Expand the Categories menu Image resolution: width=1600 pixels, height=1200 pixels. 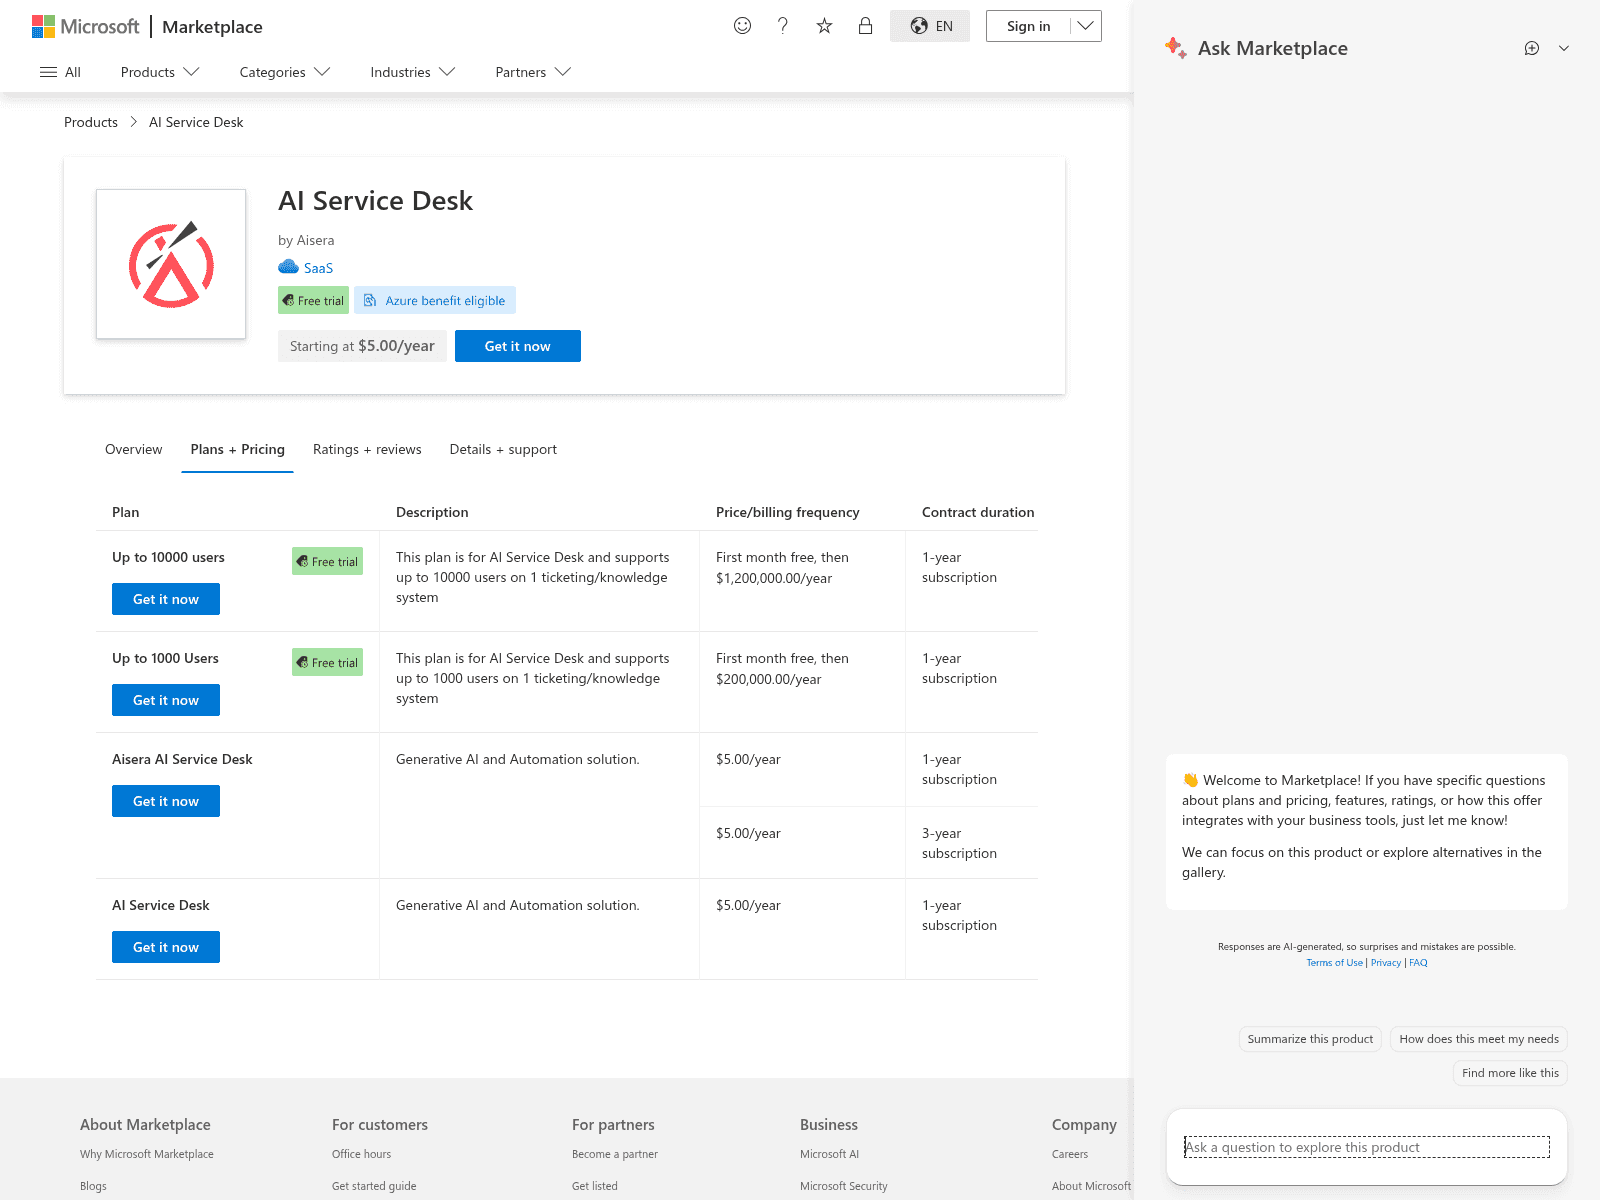click(x=285, y=72)
